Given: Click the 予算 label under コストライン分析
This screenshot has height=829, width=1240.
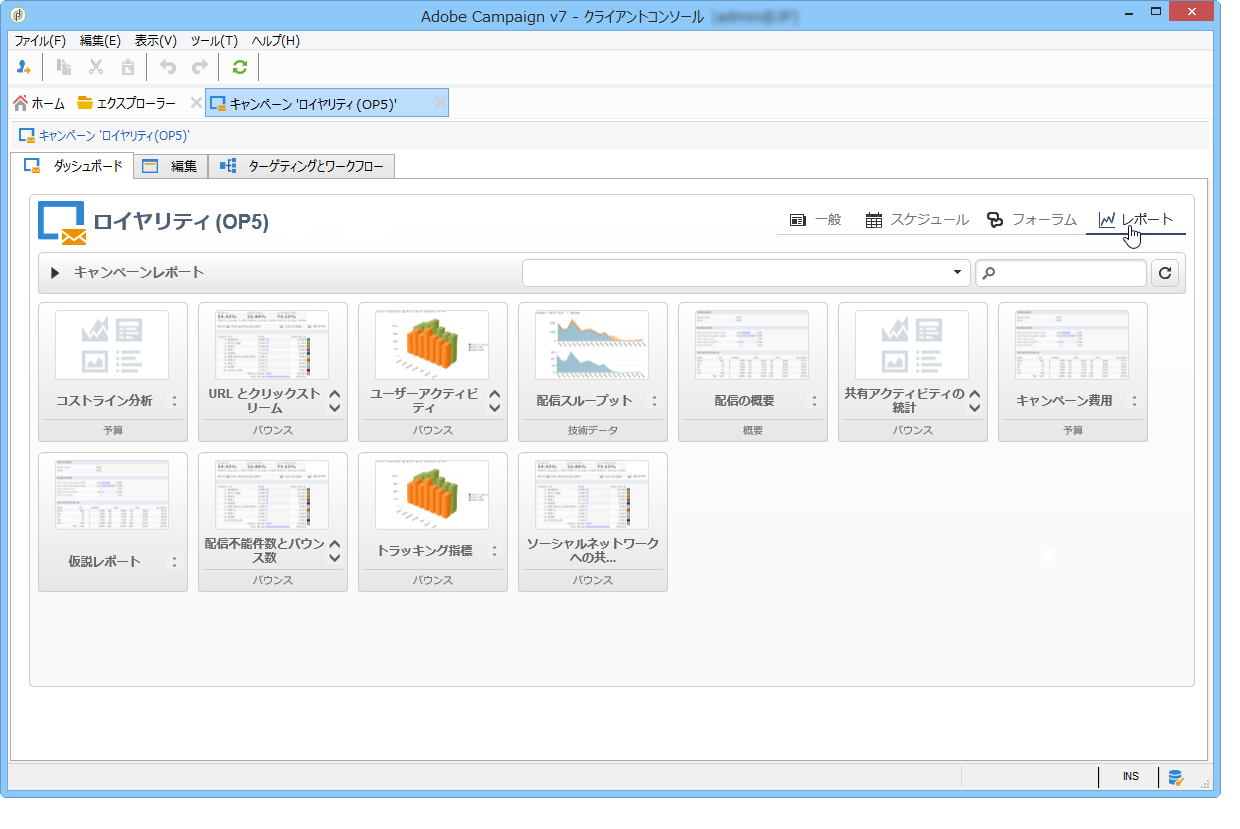Looking at the screenshot, I should pyautogui.click(x=112, y=430).
